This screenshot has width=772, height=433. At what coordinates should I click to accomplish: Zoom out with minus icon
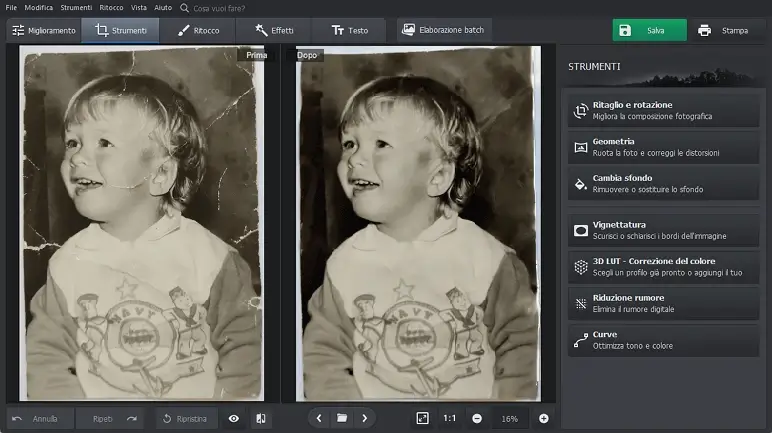click(x=477, y=419)
